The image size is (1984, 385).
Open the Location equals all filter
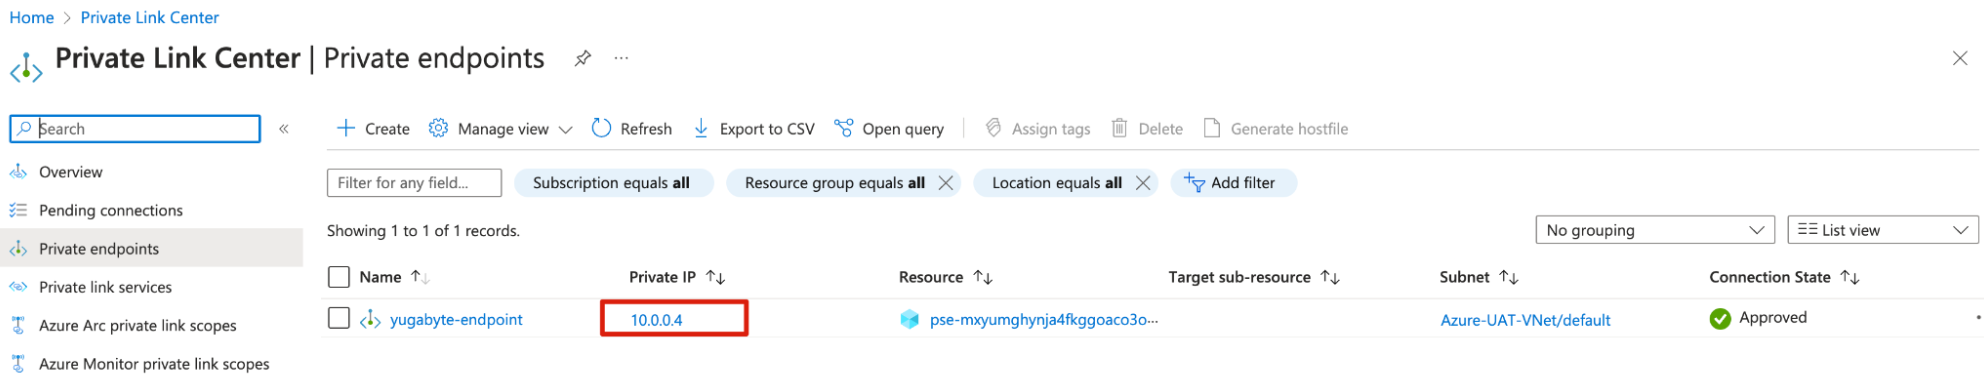(1056, 183)
